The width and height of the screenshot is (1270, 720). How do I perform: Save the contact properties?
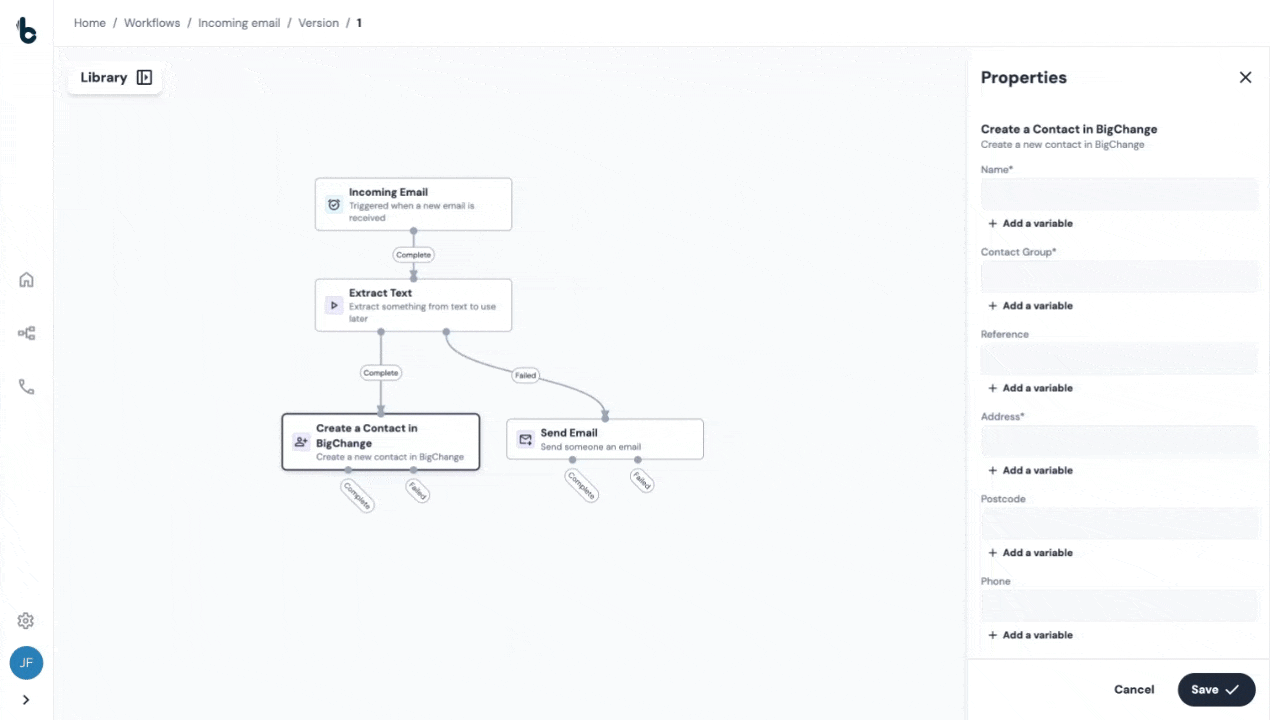pyautogui.click(x=1215, y=690)
